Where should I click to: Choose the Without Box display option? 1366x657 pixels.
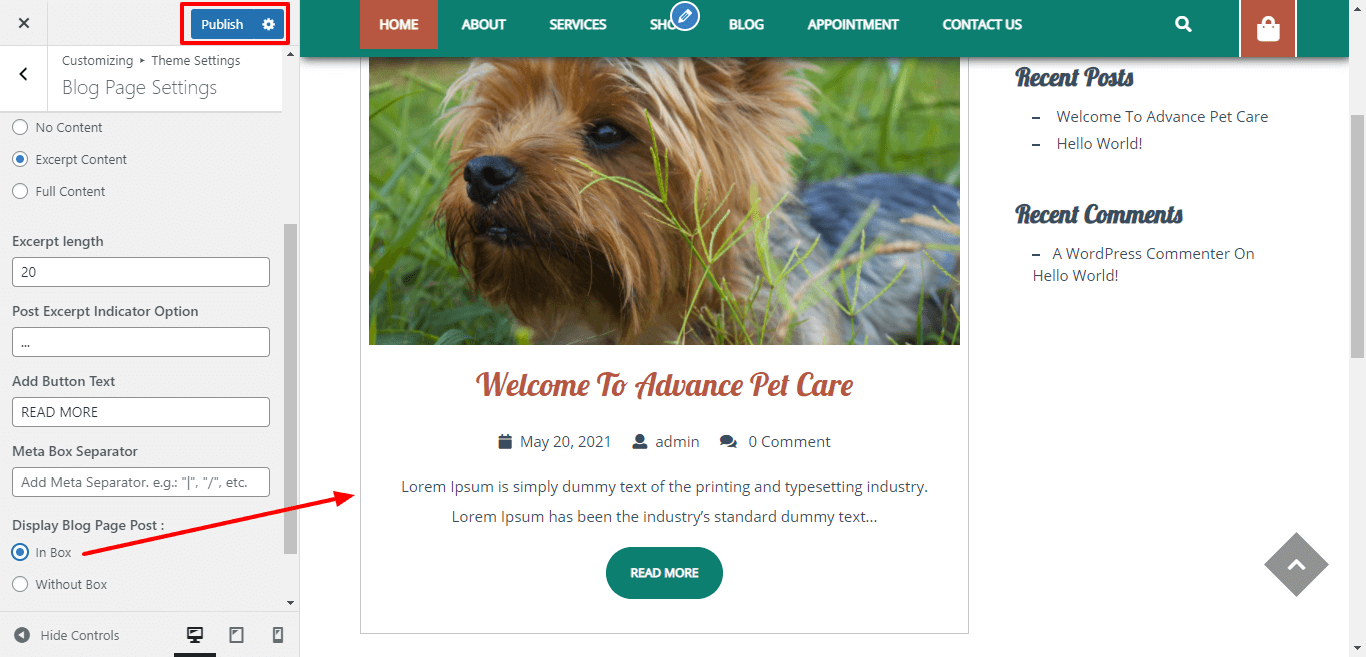click(20, 584)
